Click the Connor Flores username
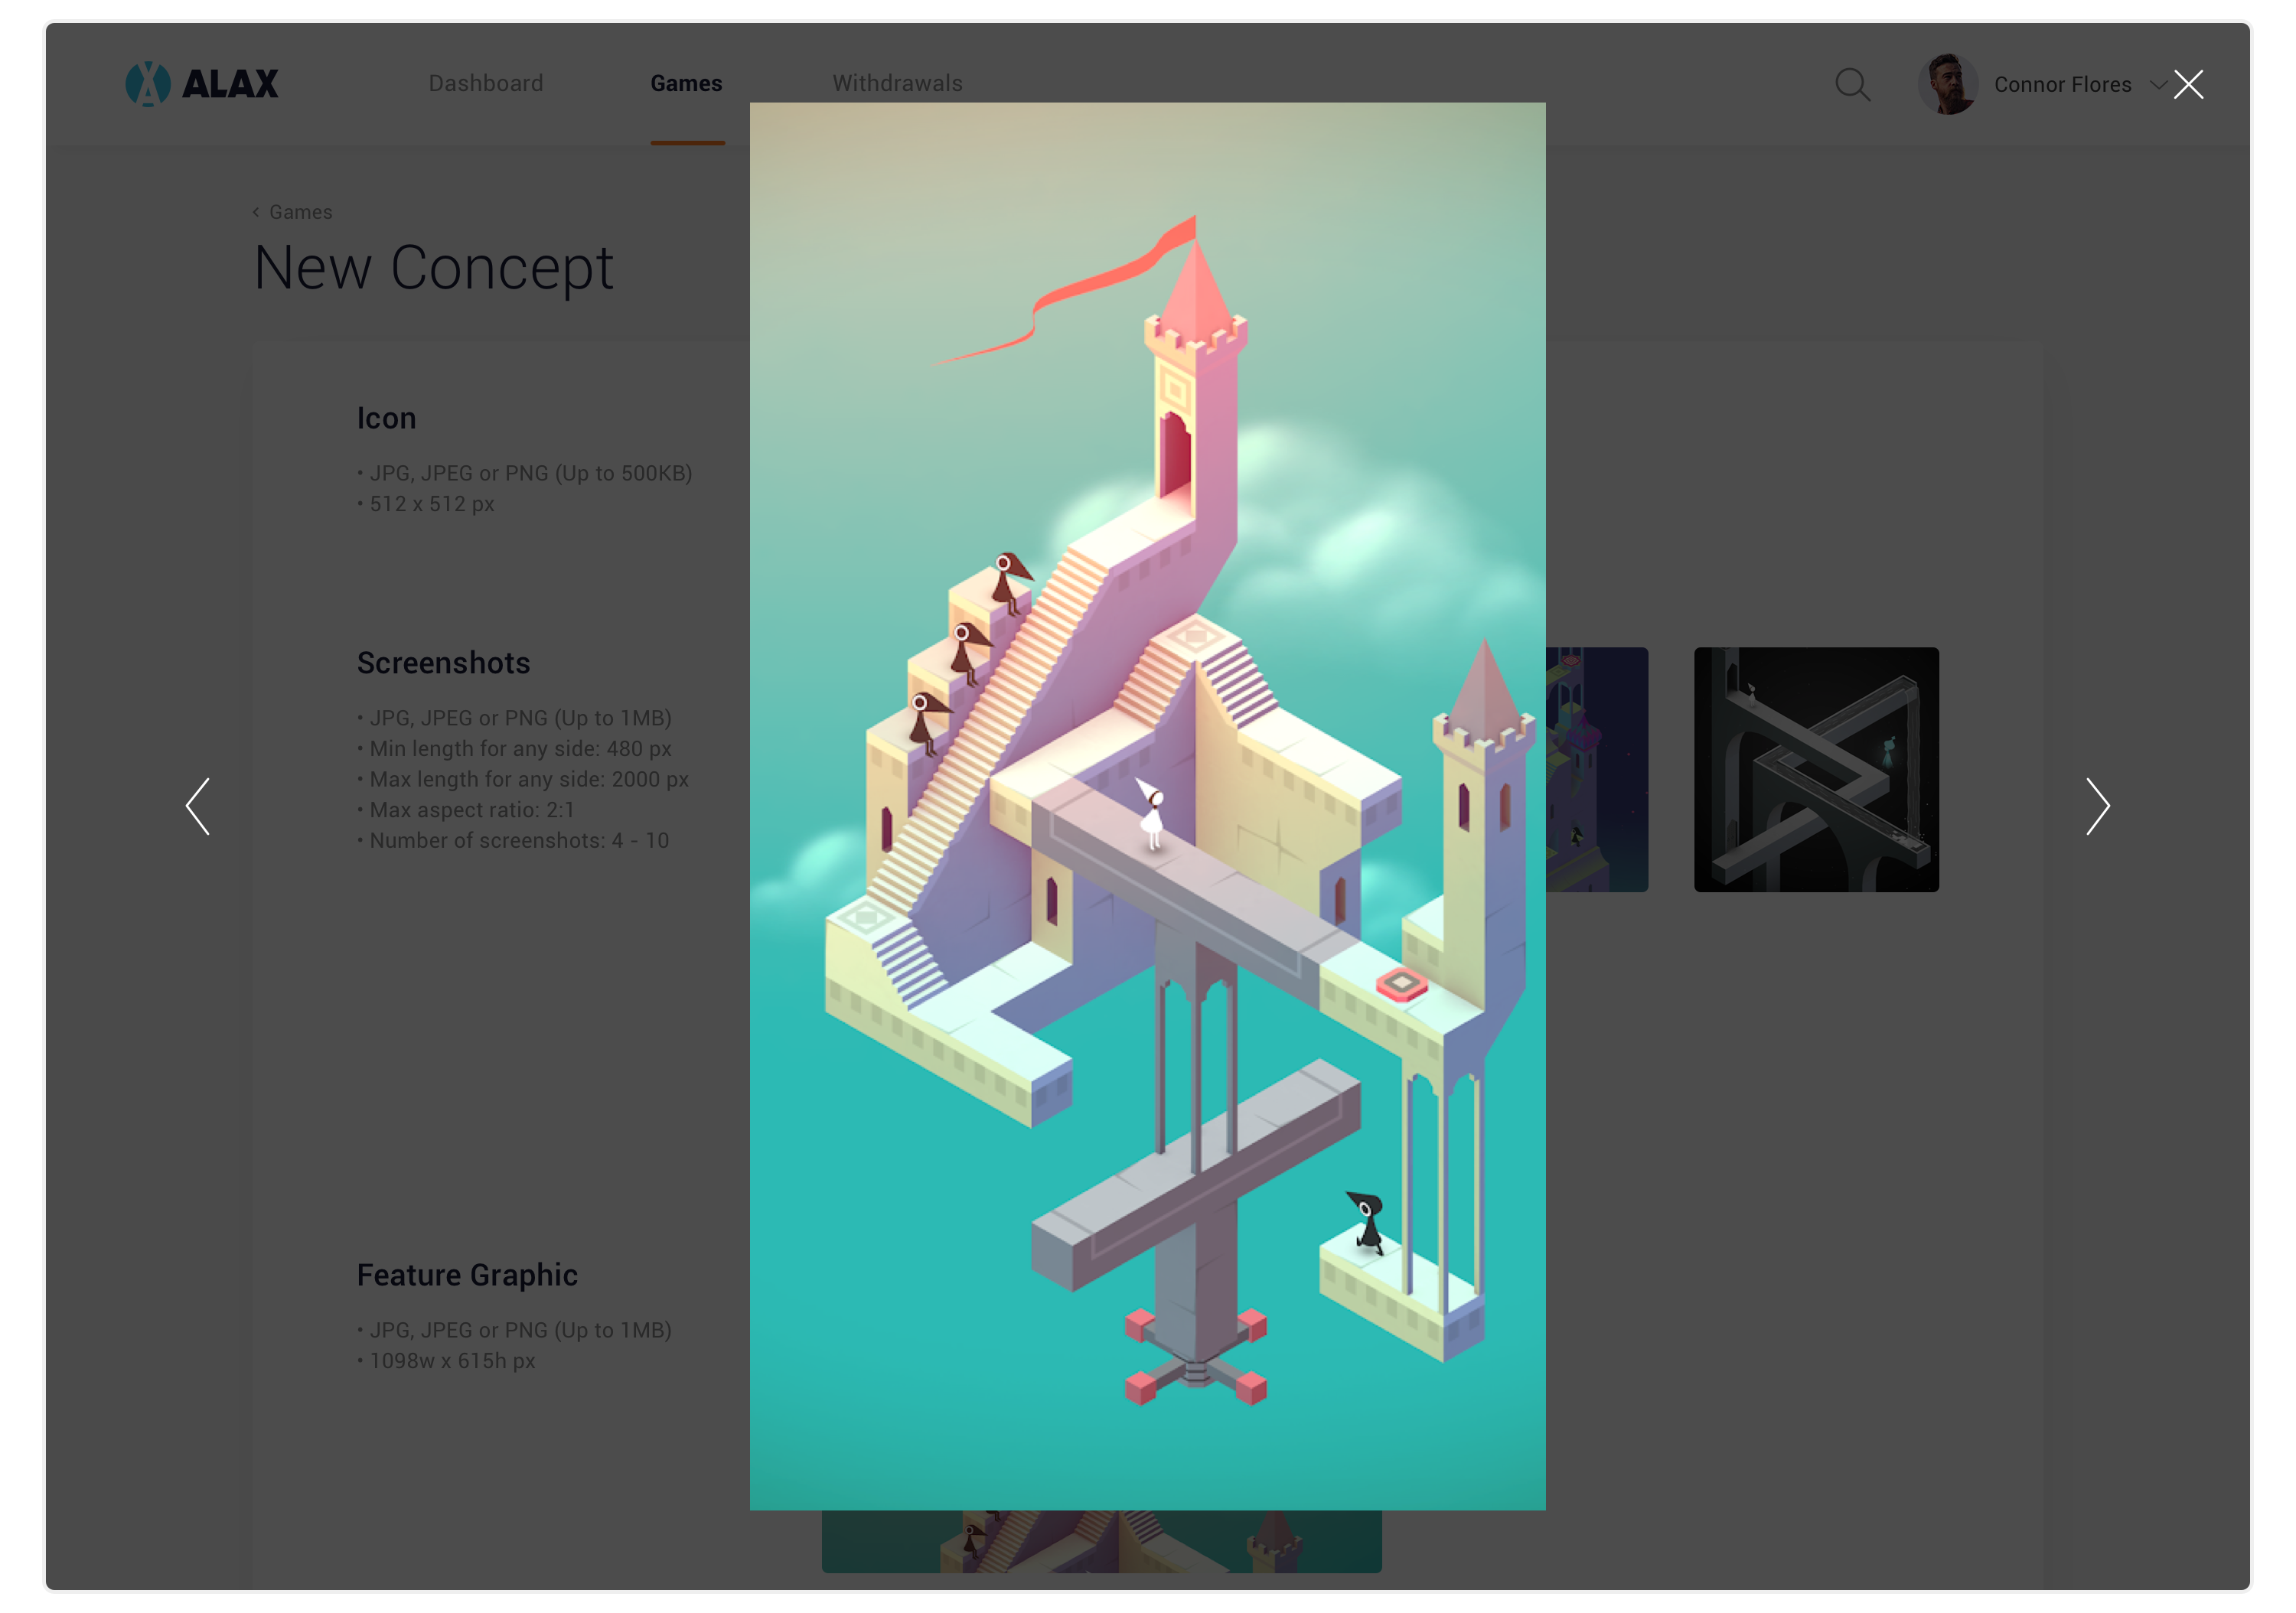Image resolution: width=2296 pixels, height=1613 pixels. click(x=2062, y=85)
